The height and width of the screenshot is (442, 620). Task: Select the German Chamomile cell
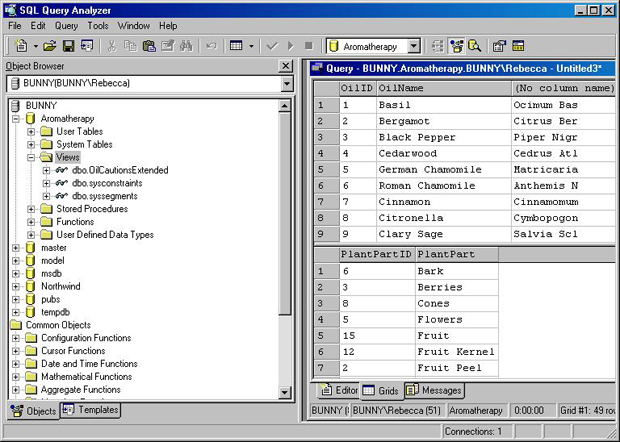[x=444, y=170]
